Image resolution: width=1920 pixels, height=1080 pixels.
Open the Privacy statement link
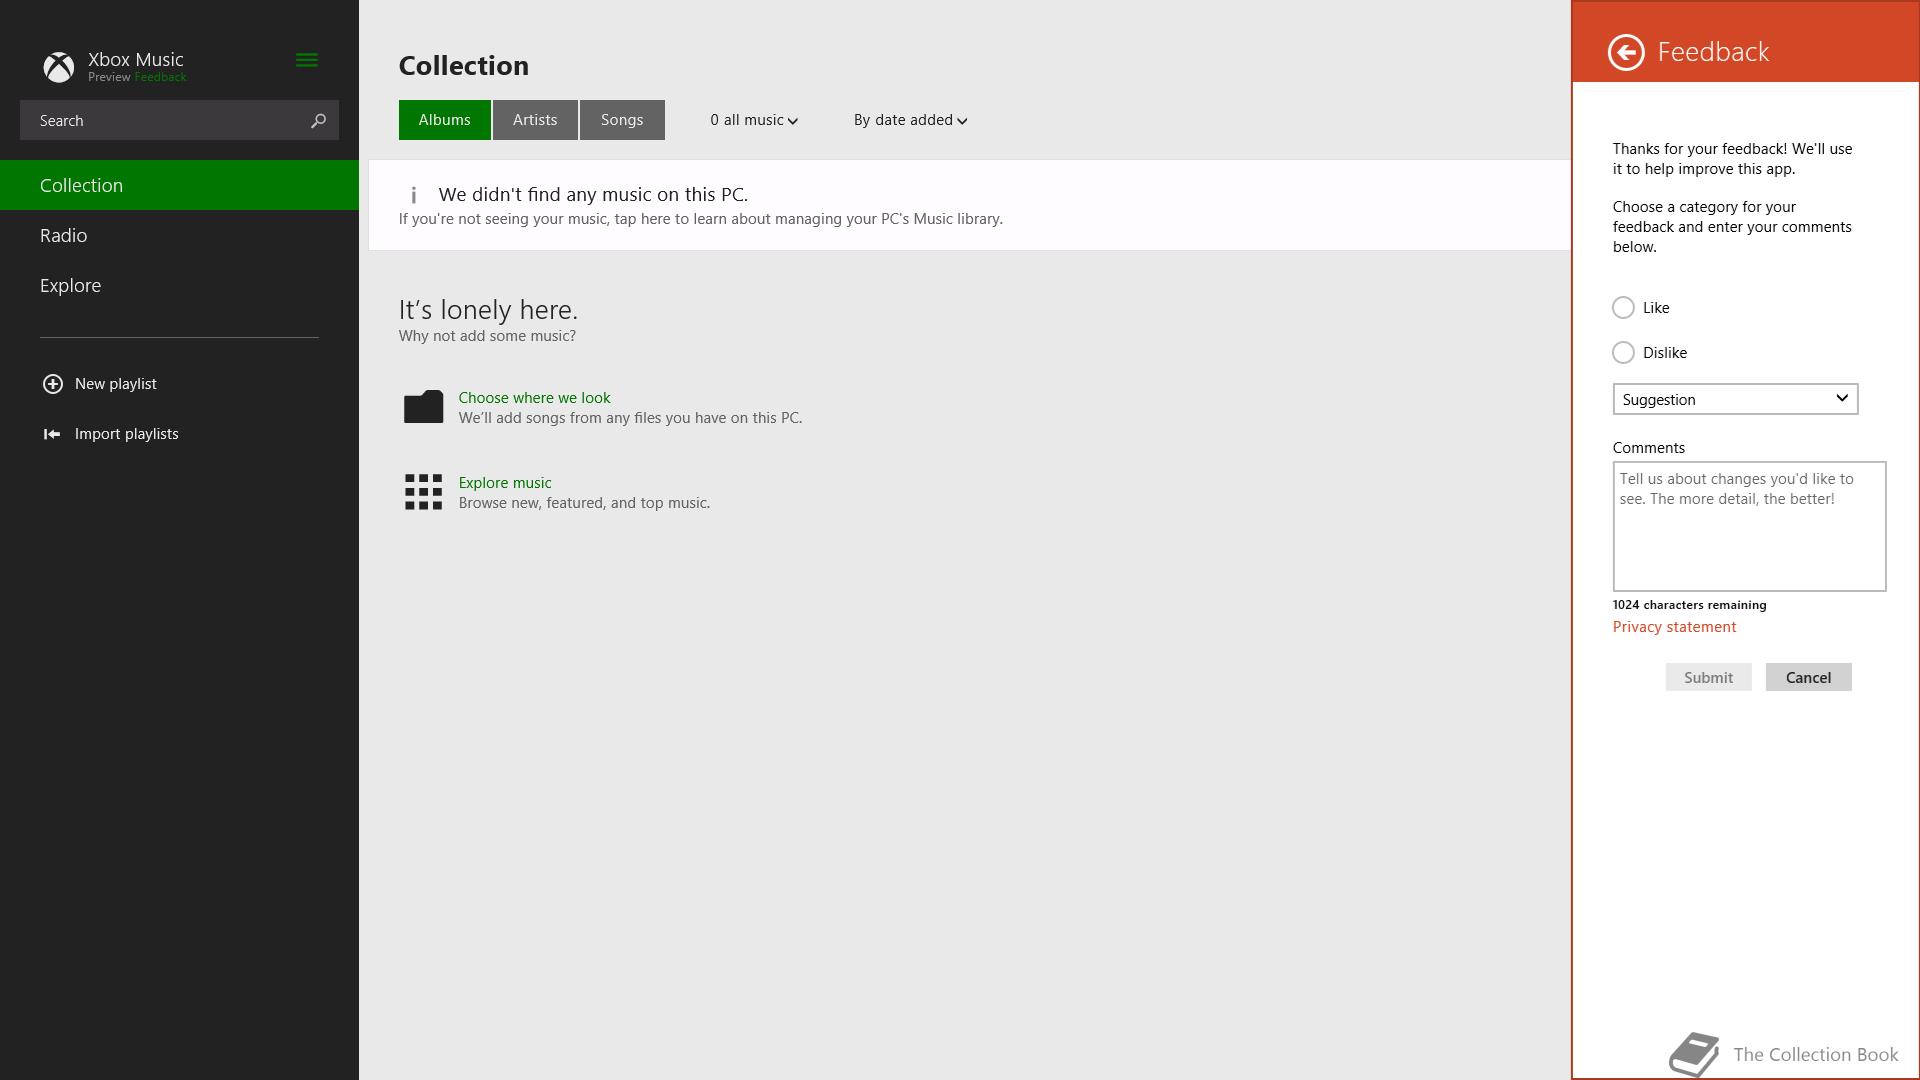click(x=1674, y=627)
